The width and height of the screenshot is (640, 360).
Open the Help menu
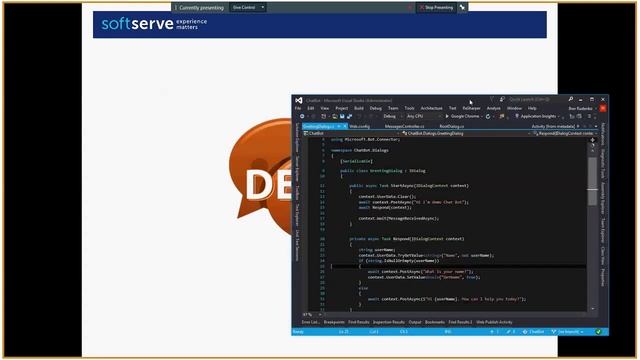click(x=532, y=108)
